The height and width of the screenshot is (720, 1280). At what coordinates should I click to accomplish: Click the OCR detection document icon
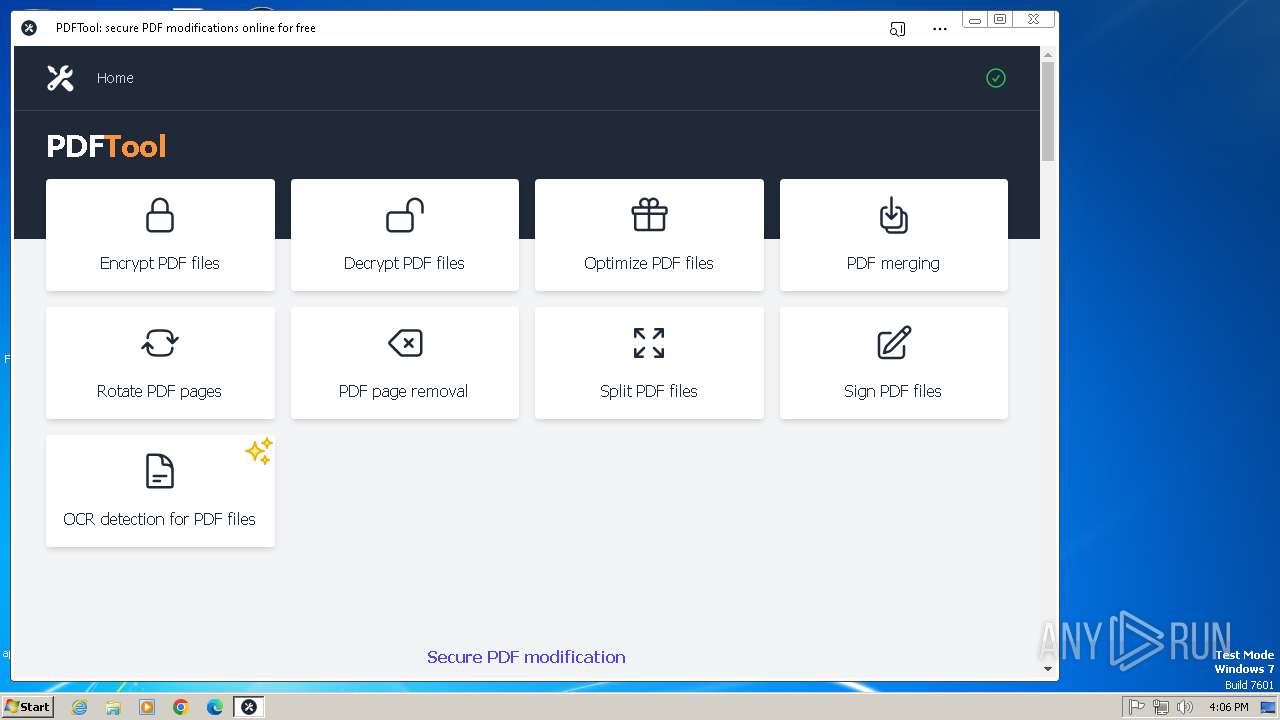coord(160,471)
